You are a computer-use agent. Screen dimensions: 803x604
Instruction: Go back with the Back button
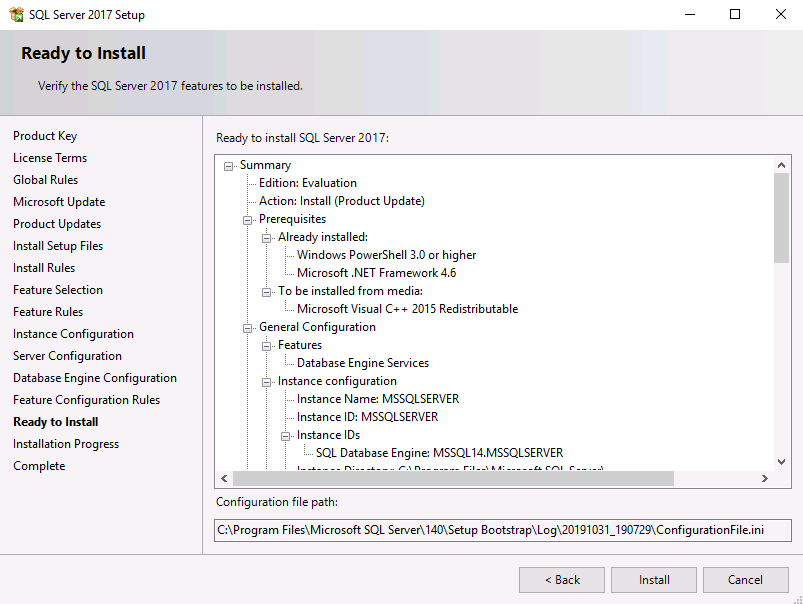pyautogui.click(x=562, y=580)
